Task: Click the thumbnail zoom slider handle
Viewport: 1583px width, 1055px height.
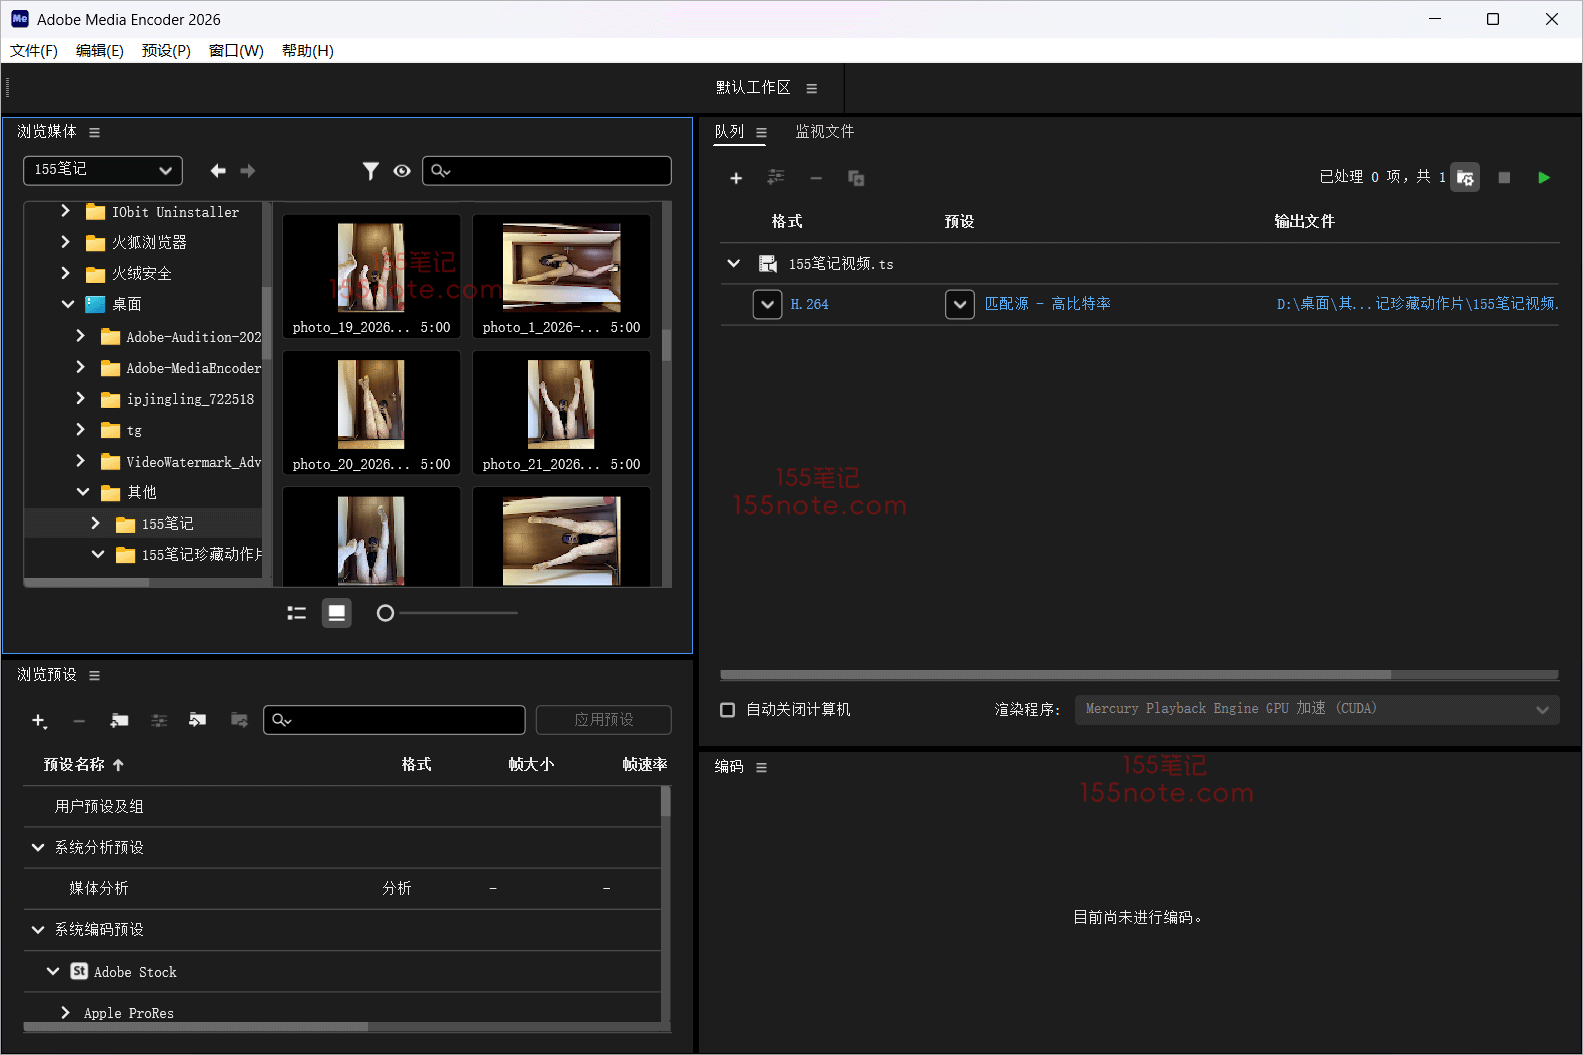Action: (x=385, y=613)
